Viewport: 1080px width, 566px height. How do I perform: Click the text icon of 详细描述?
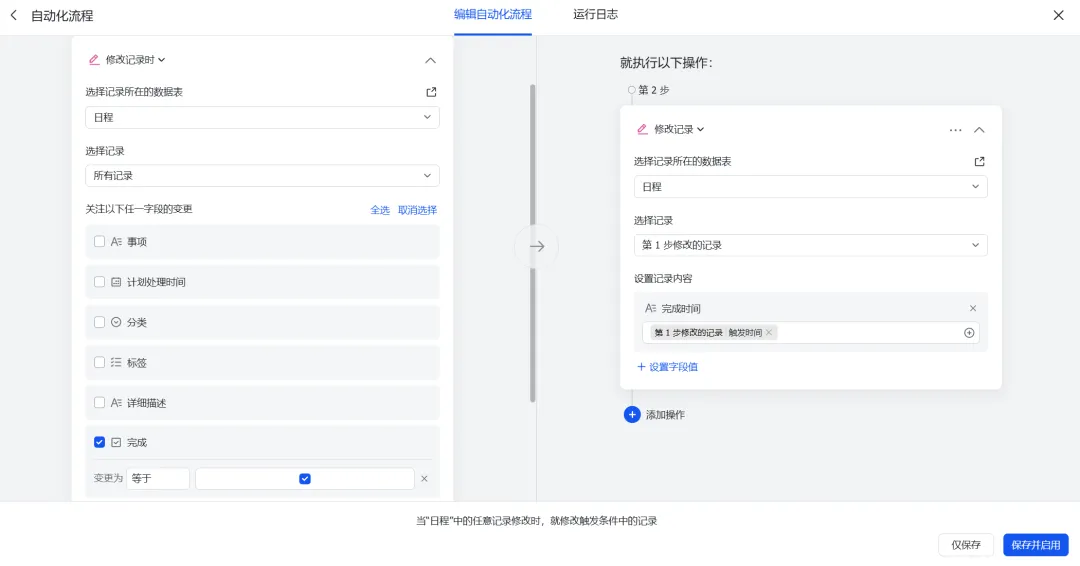click(x=116, y=403)
